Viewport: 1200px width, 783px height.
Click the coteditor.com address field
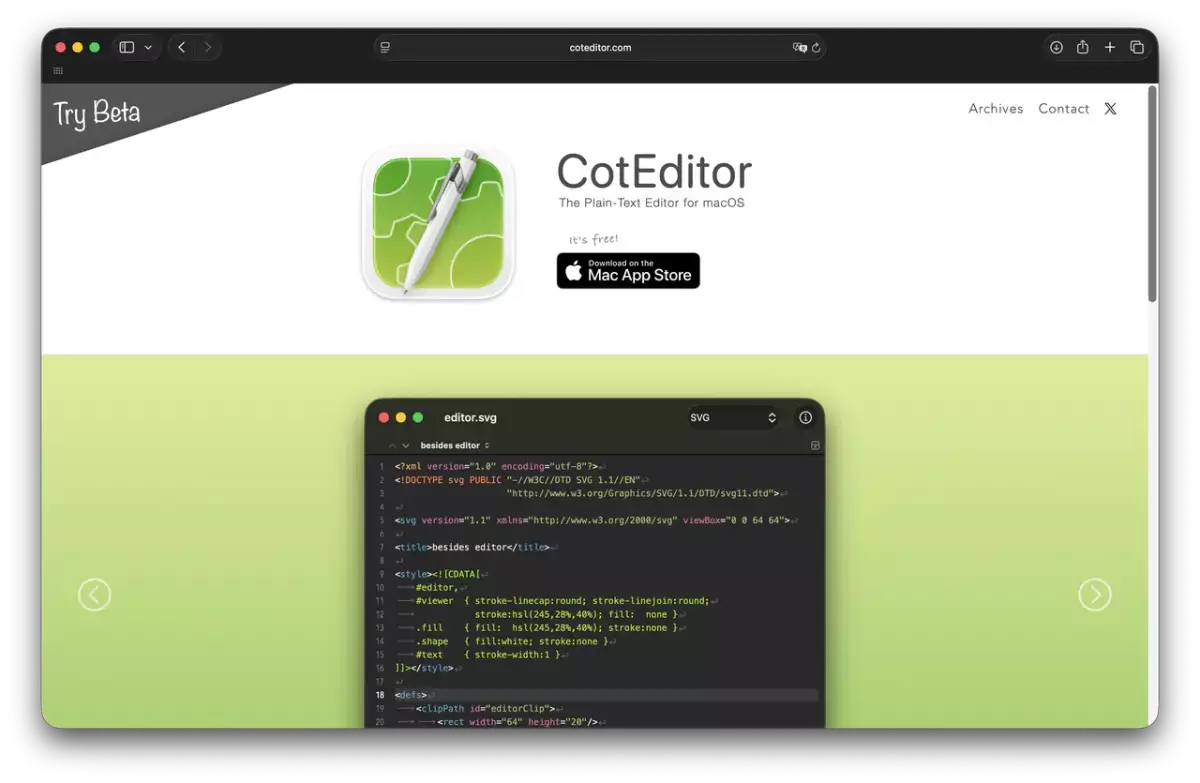pyautogui.click(x=600, y=47)
